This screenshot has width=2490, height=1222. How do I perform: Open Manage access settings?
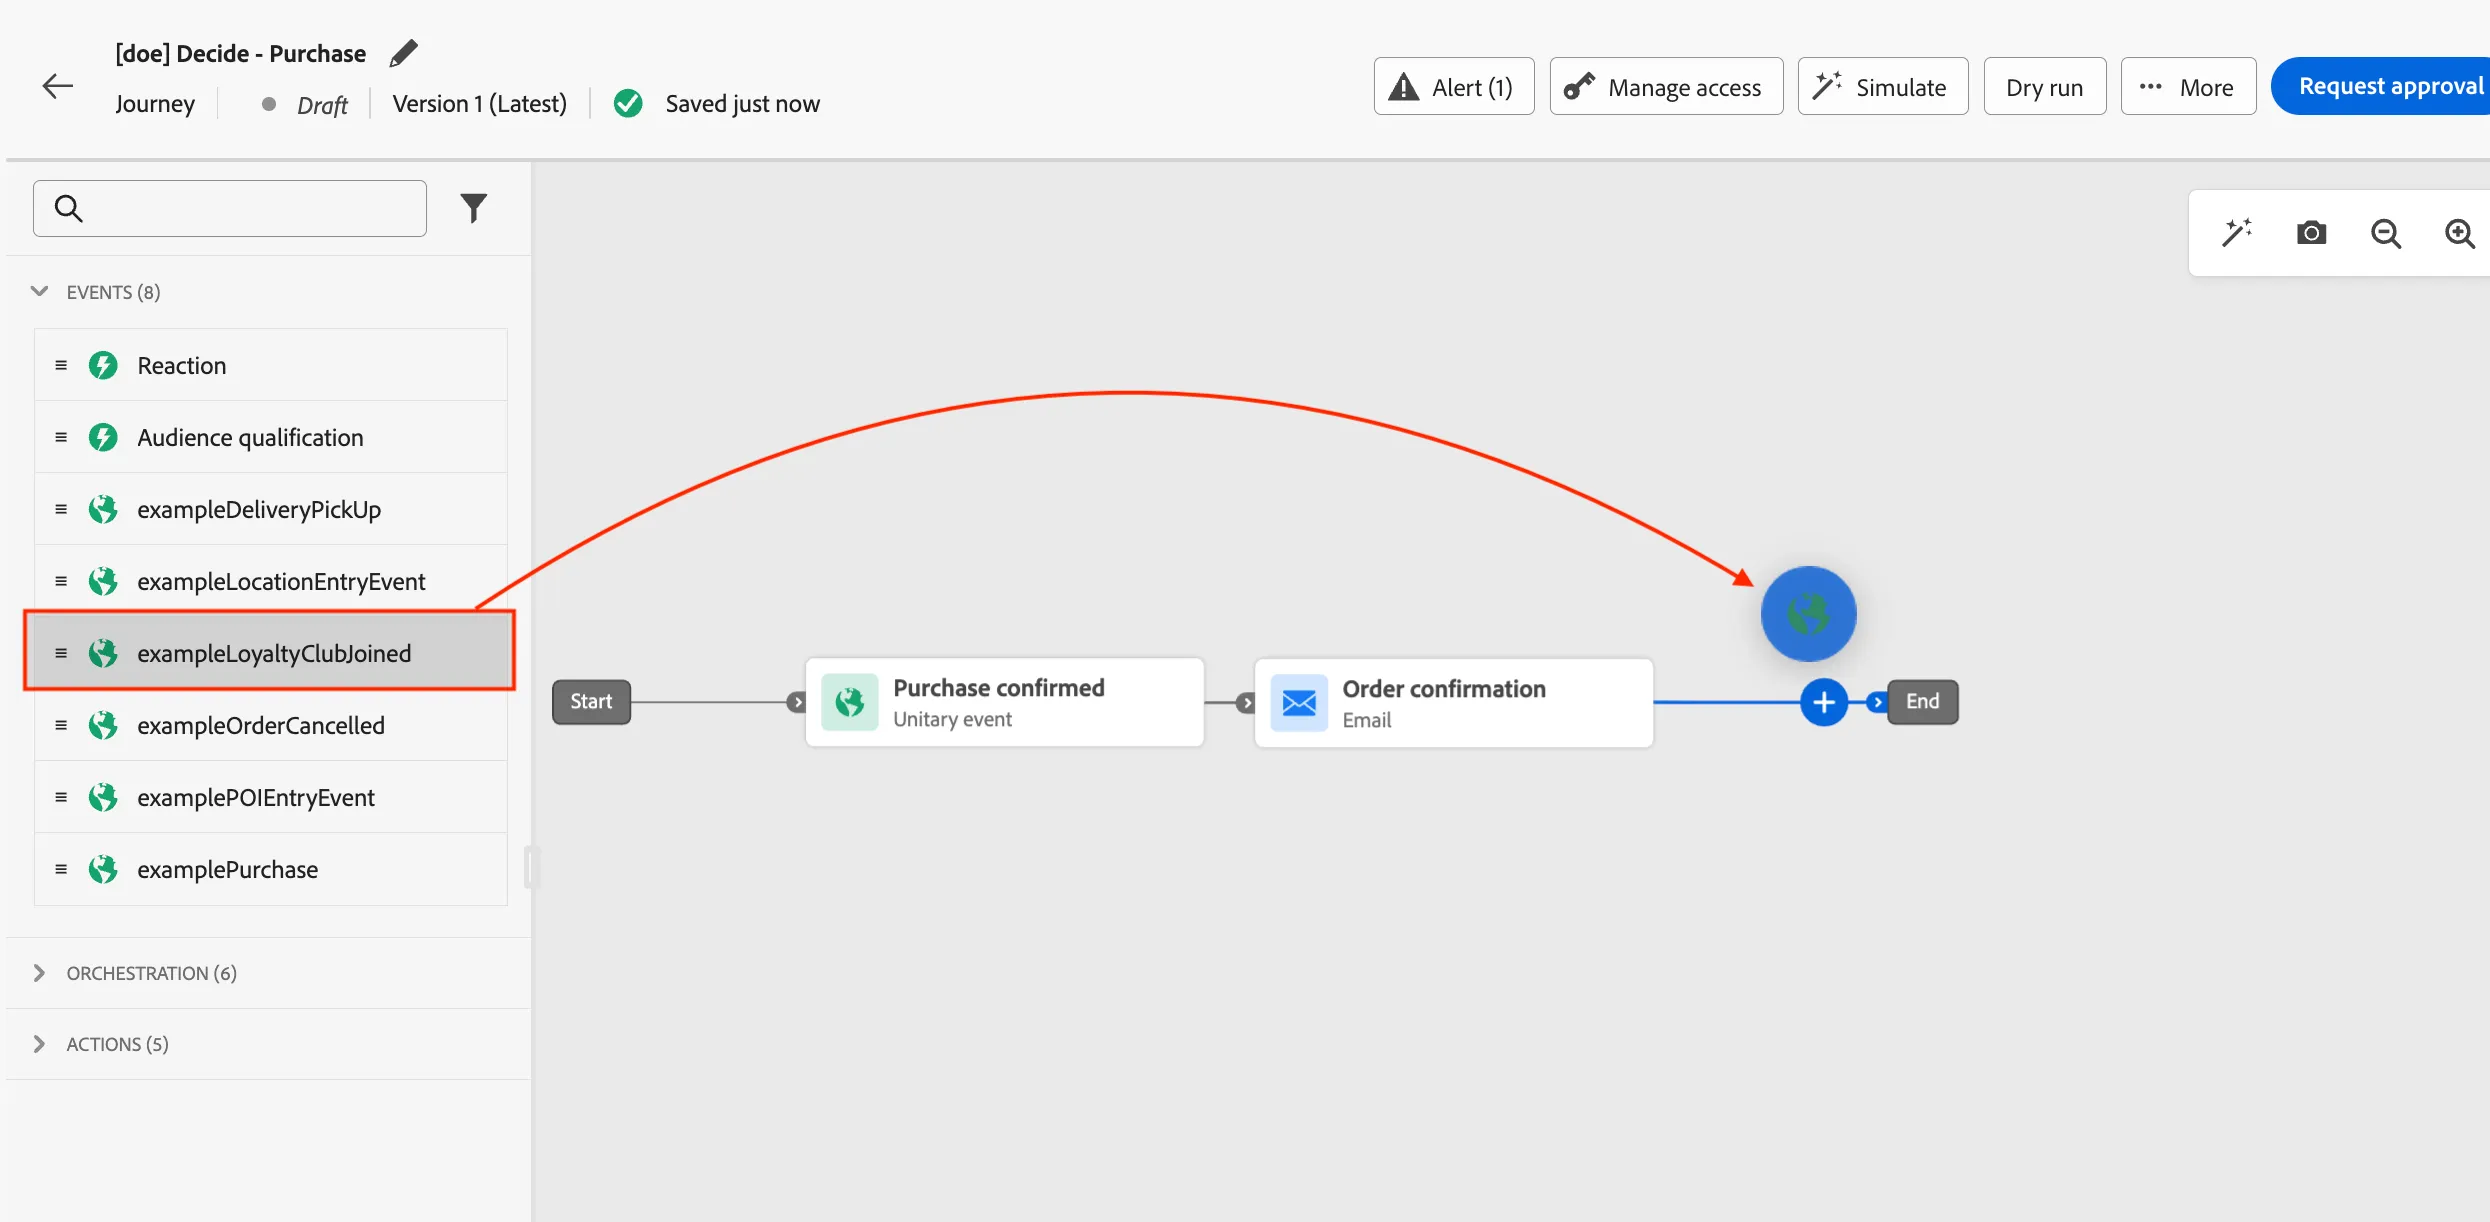[x=1666, y=87]
